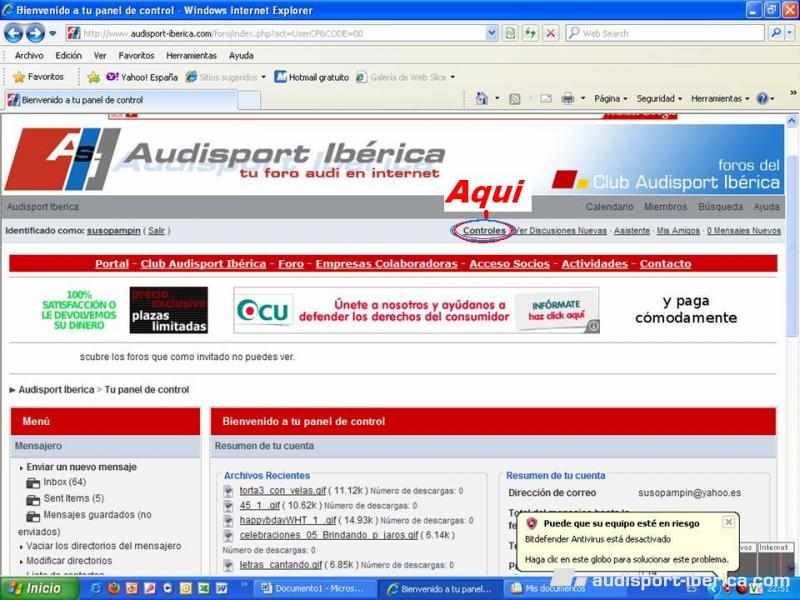
Task: Click the Refresh page icon
Action: pos(530,34)
